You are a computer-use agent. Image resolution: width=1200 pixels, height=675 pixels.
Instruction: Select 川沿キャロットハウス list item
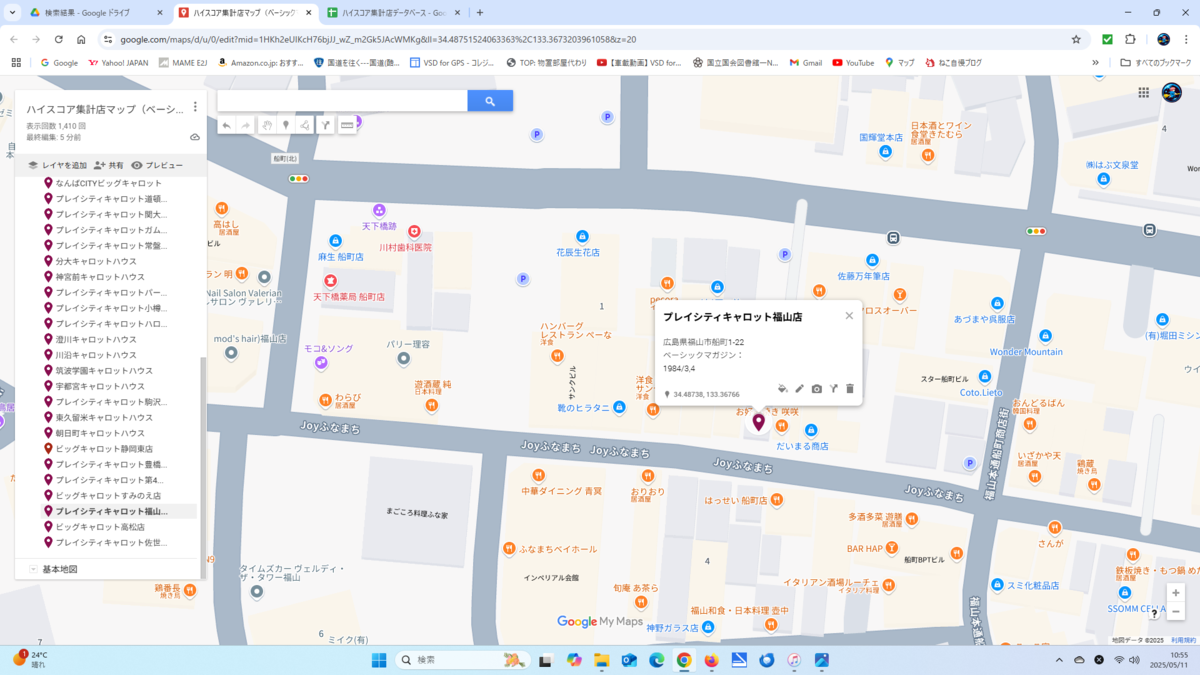(96, 355)
